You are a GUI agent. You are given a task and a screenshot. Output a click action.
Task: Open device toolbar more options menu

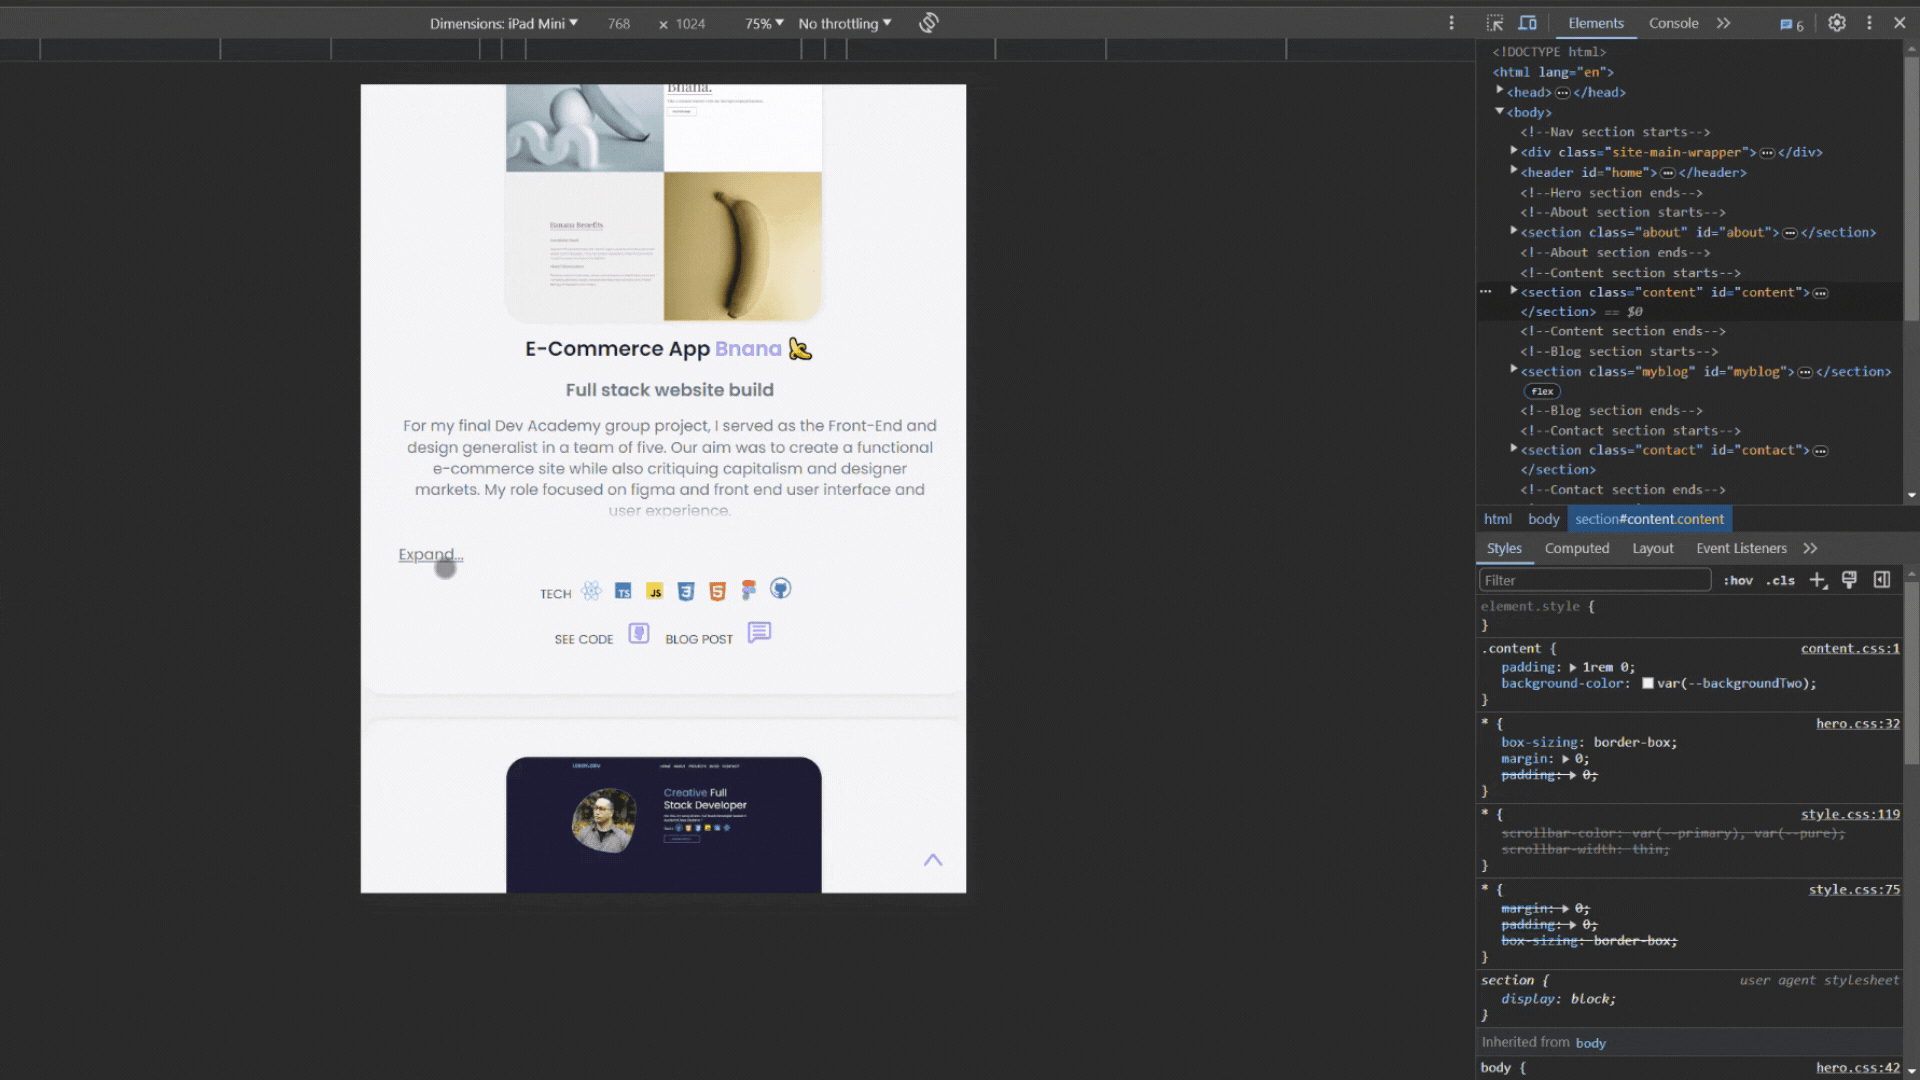tap(1452, 23)
